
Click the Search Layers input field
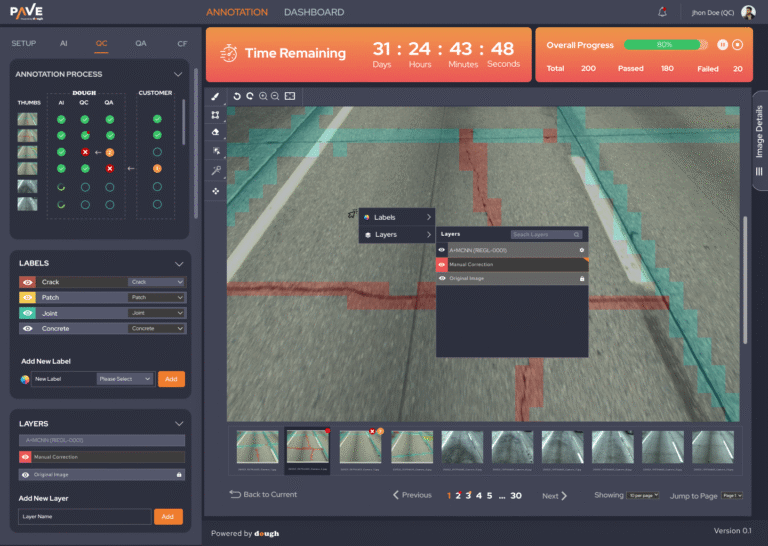[x=546, y=234]
